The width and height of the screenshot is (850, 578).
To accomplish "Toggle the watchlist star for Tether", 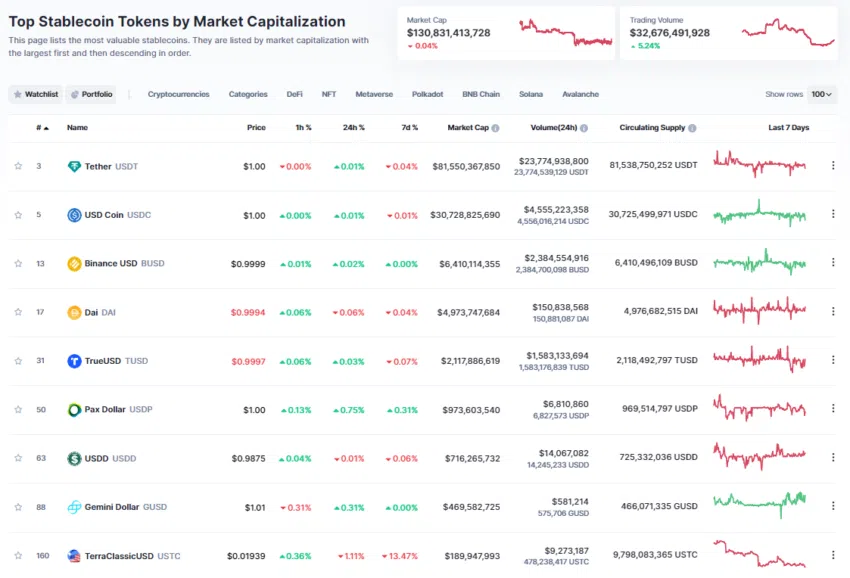I will tap(18, 166).
